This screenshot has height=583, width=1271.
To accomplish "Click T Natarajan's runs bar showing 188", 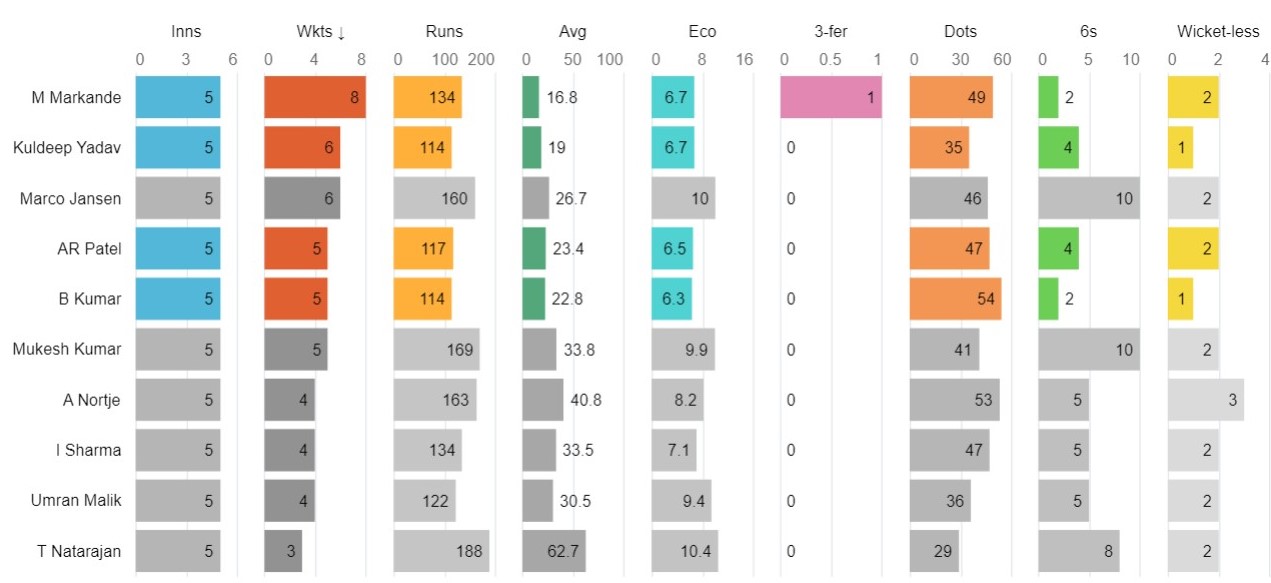I will point(441,551).
